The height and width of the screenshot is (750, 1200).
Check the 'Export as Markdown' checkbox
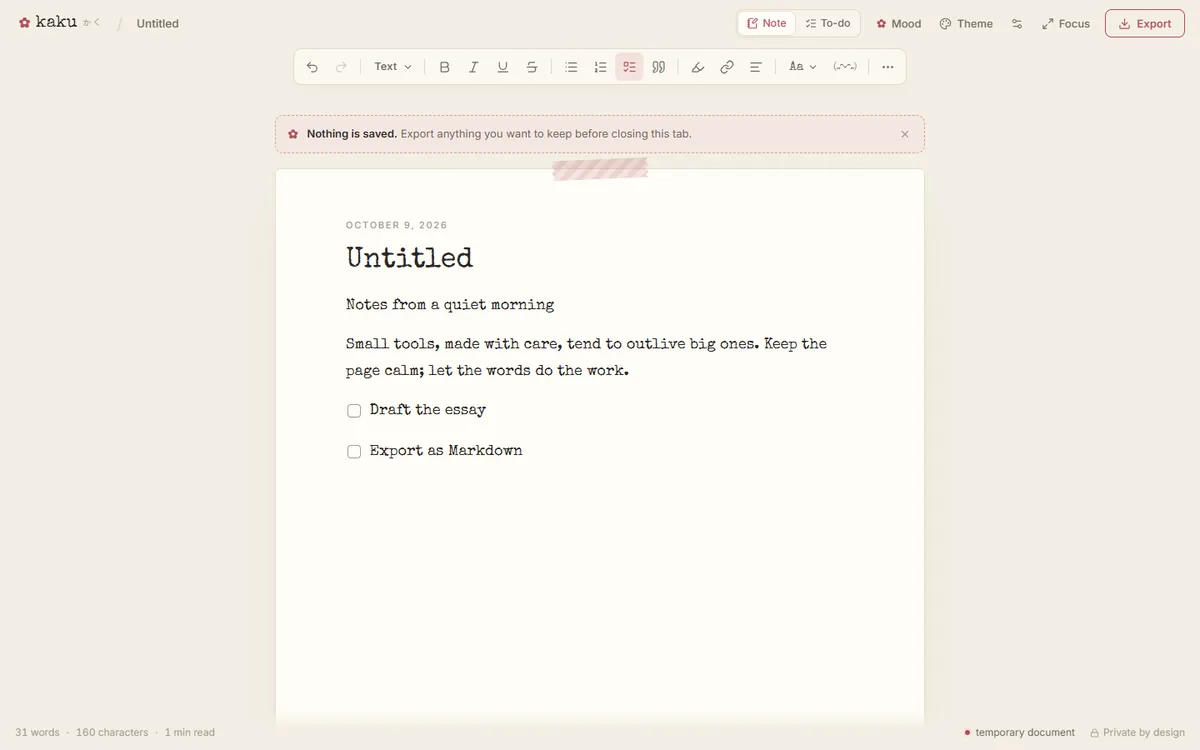tap(354, 452)
